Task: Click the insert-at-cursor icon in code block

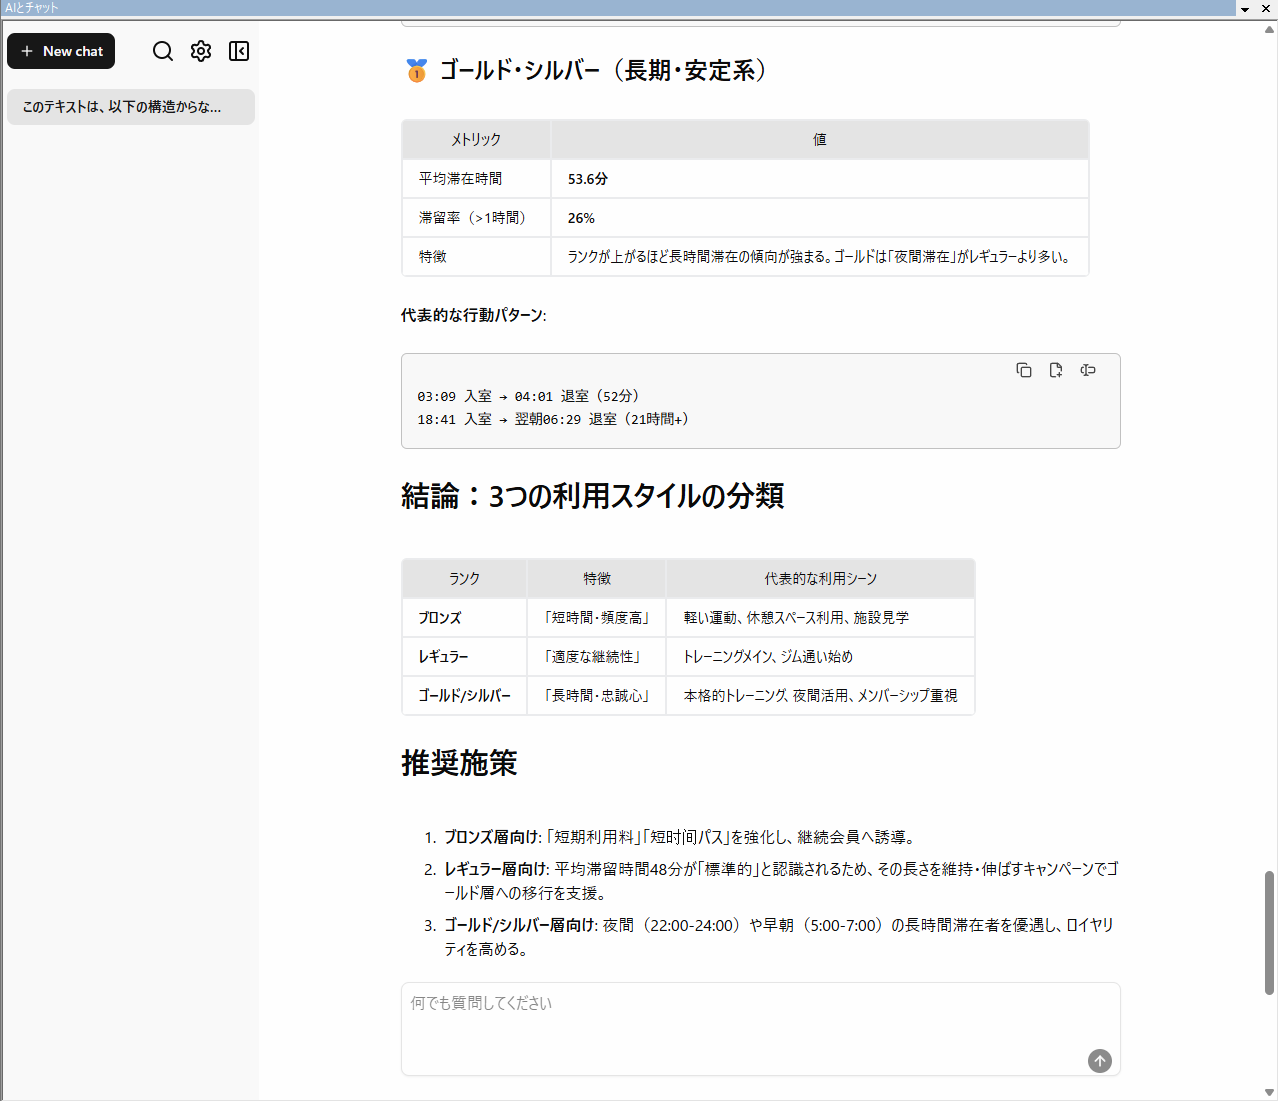Action: [x=1088, y=370]
